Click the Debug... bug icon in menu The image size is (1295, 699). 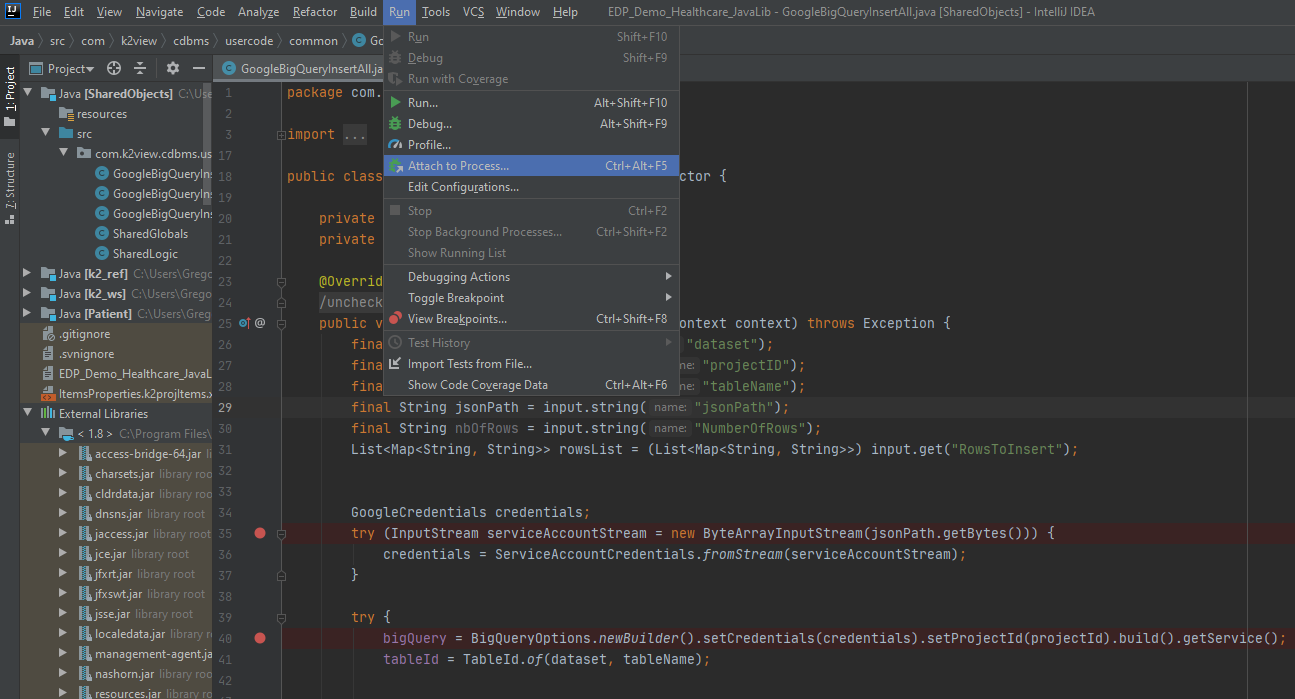395,124
